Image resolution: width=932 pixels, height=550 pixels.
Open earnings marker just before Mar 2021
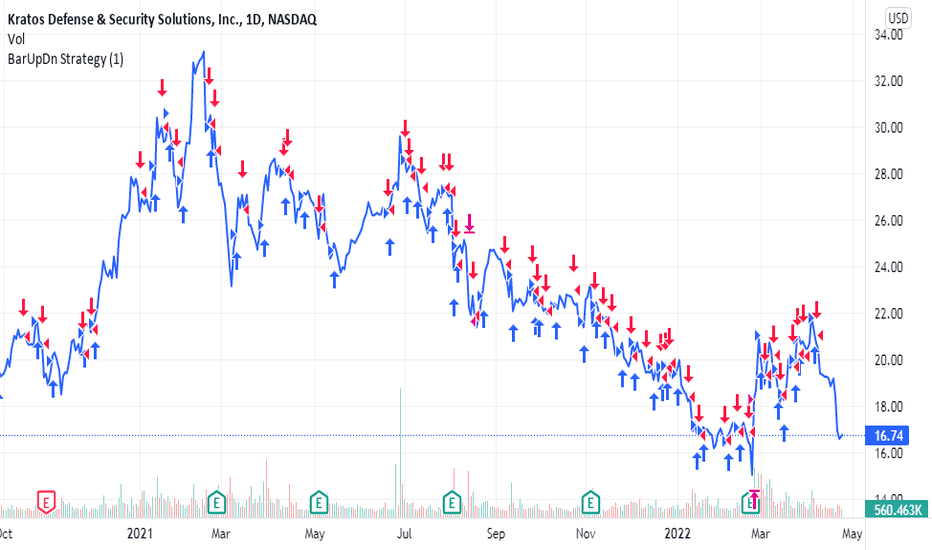pyautogui.click(x=216, y=502)
